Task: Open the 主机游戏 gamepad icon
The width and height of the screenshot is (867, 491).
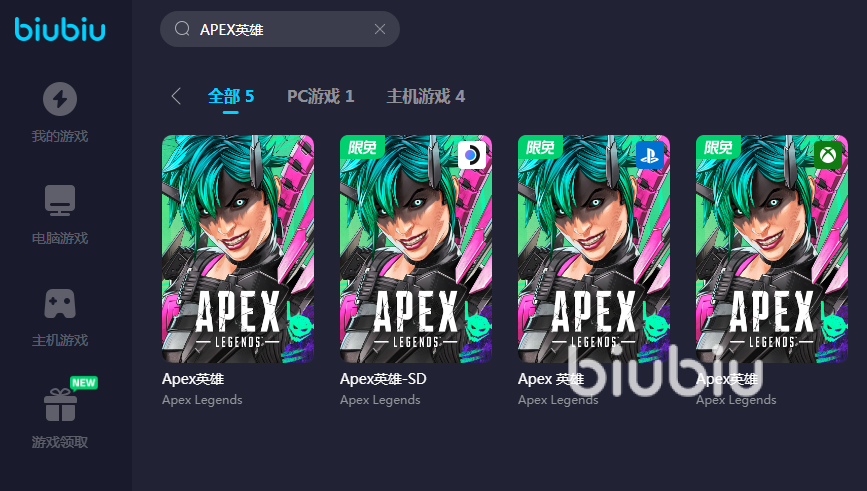Action: [x=60, y=304]
